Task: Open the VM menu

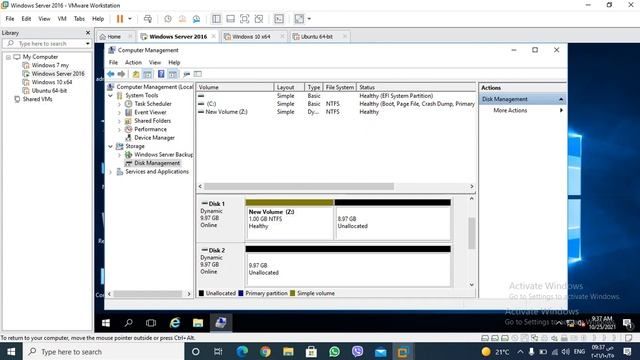Action: 62,19
